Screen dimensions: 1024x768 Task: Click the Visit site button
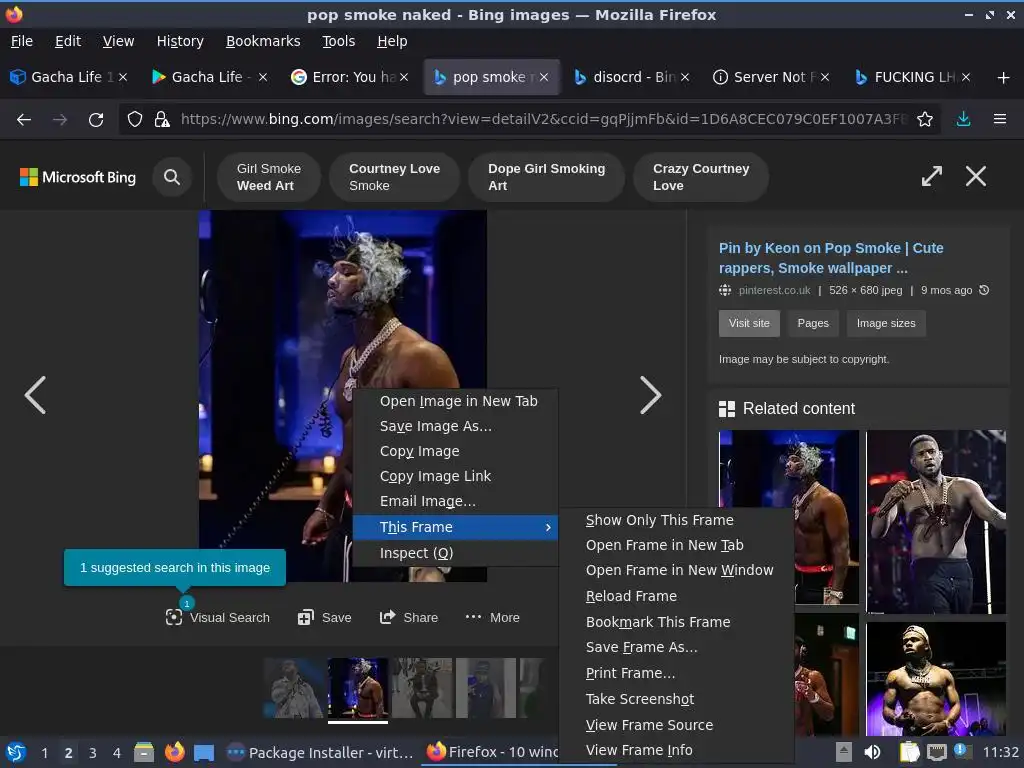pos(749,323)
